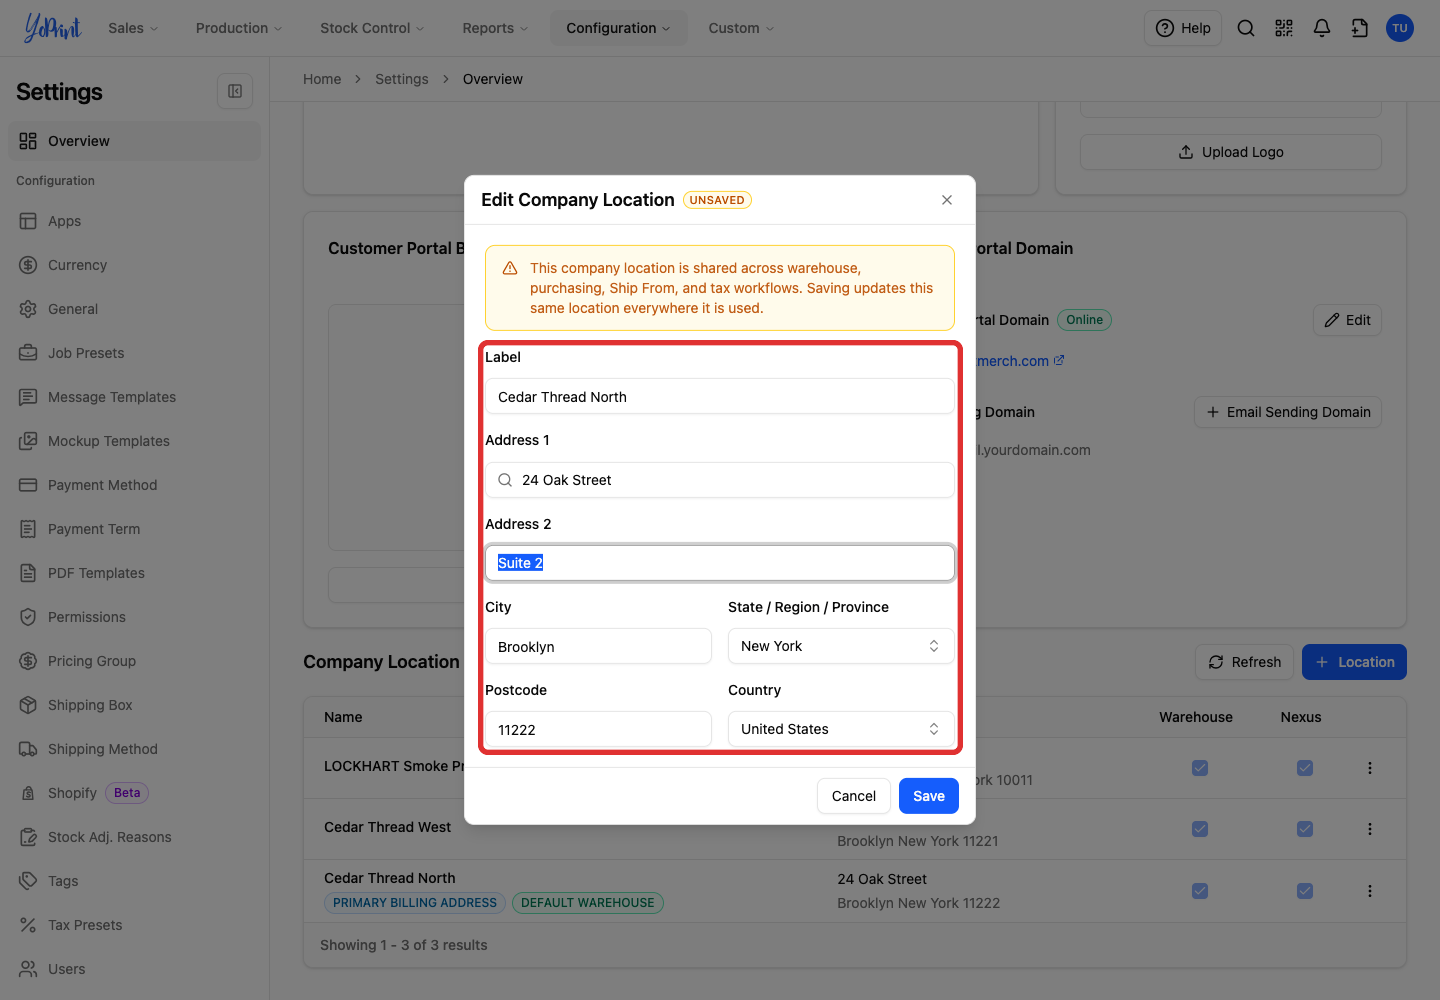Open the Configuration menu
This screenshot has width=1440, height=1000.
618,28
